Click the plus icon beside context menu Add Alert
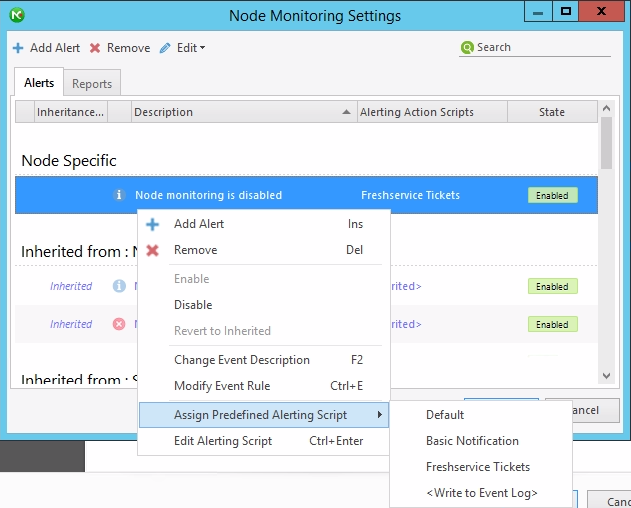The height and width of the screenshot is (508, 631). point(153,224)
